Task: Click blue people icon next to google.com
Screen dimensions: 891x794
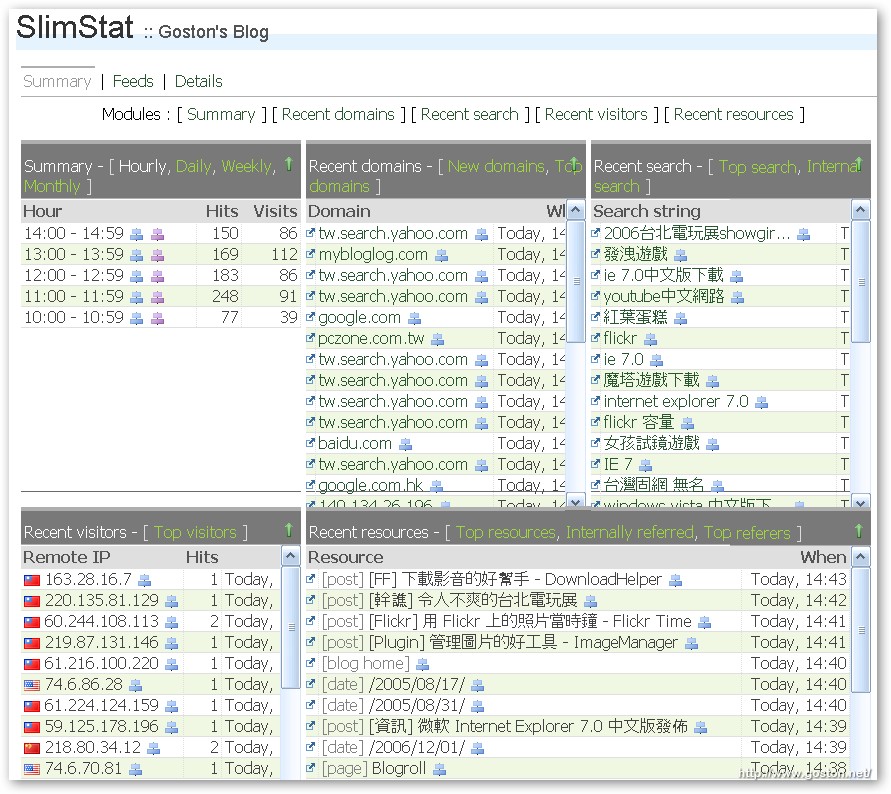Action: (x=415, y=319)
